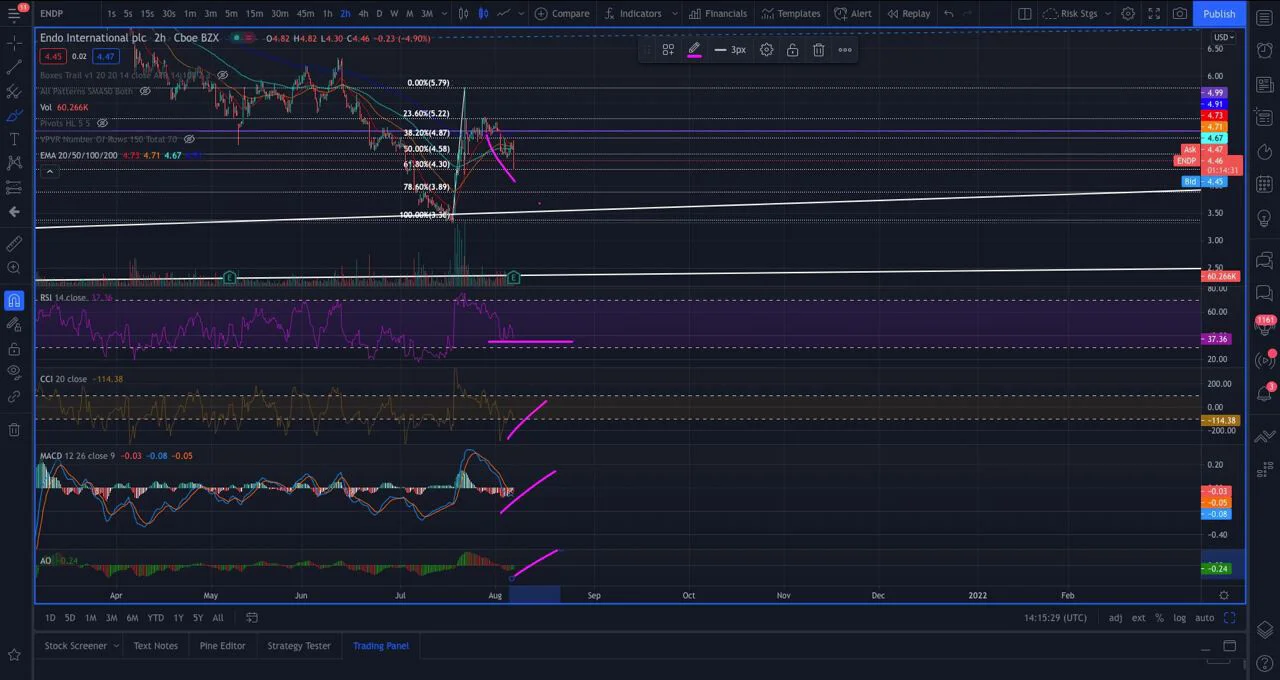Go back with the left-arrow tool in left toolbar

click(x=14, y=211)
